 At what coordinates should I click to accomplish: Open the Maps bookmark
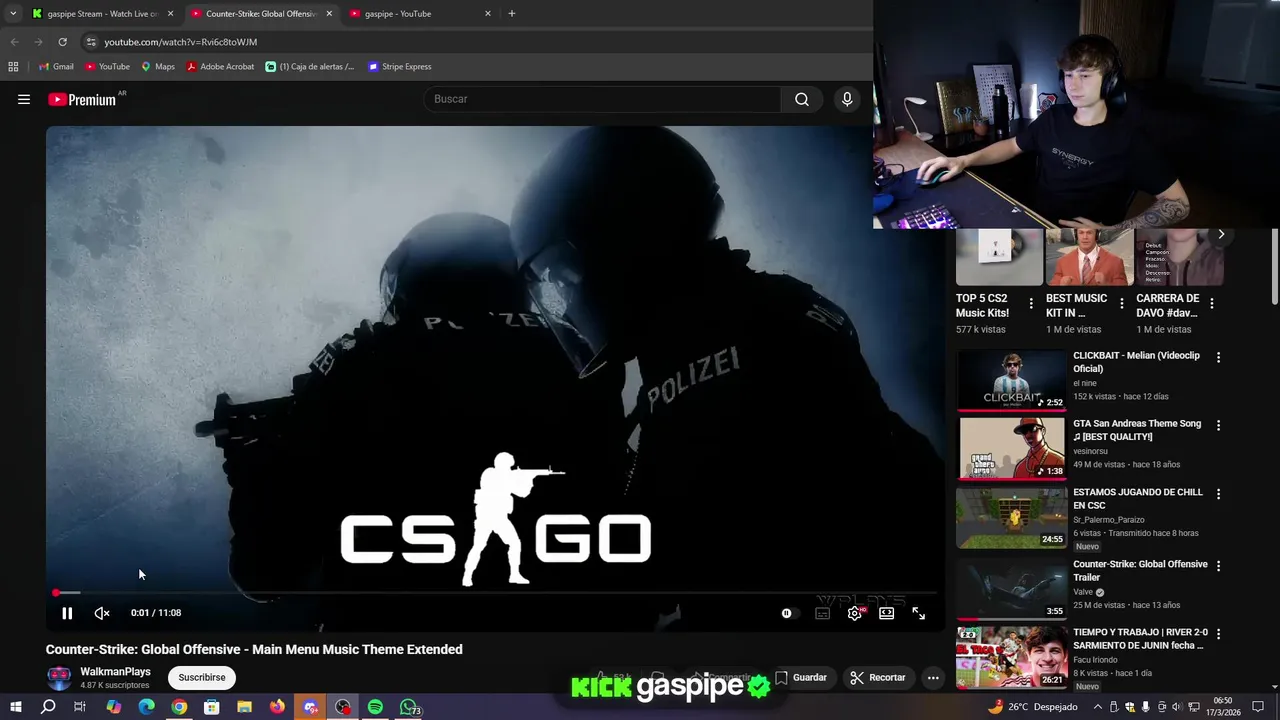tap(158, 67)
